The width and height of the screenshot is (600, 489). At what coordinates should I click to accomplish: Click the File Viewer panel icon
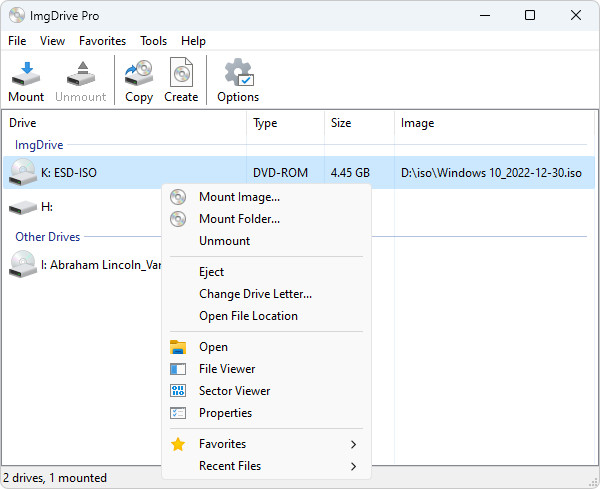click(x=178, y=369)
